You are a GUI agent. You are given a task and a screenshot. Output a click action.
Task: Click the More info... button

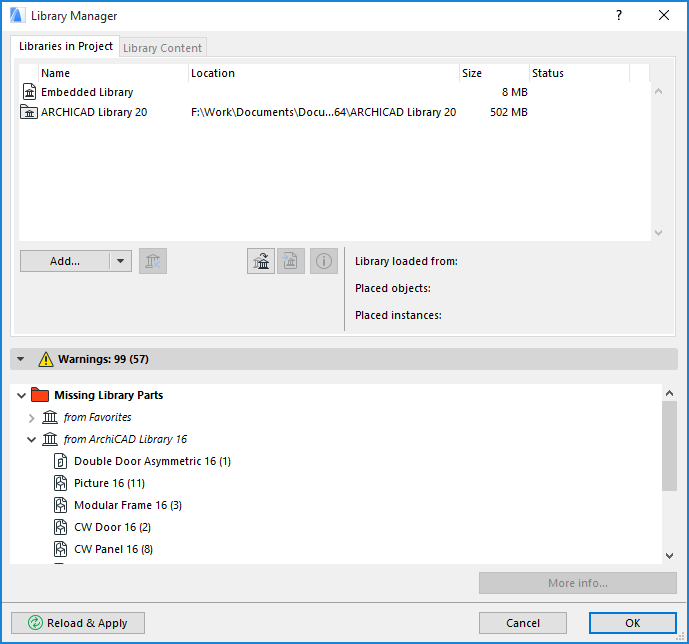(x=577, y=583)
